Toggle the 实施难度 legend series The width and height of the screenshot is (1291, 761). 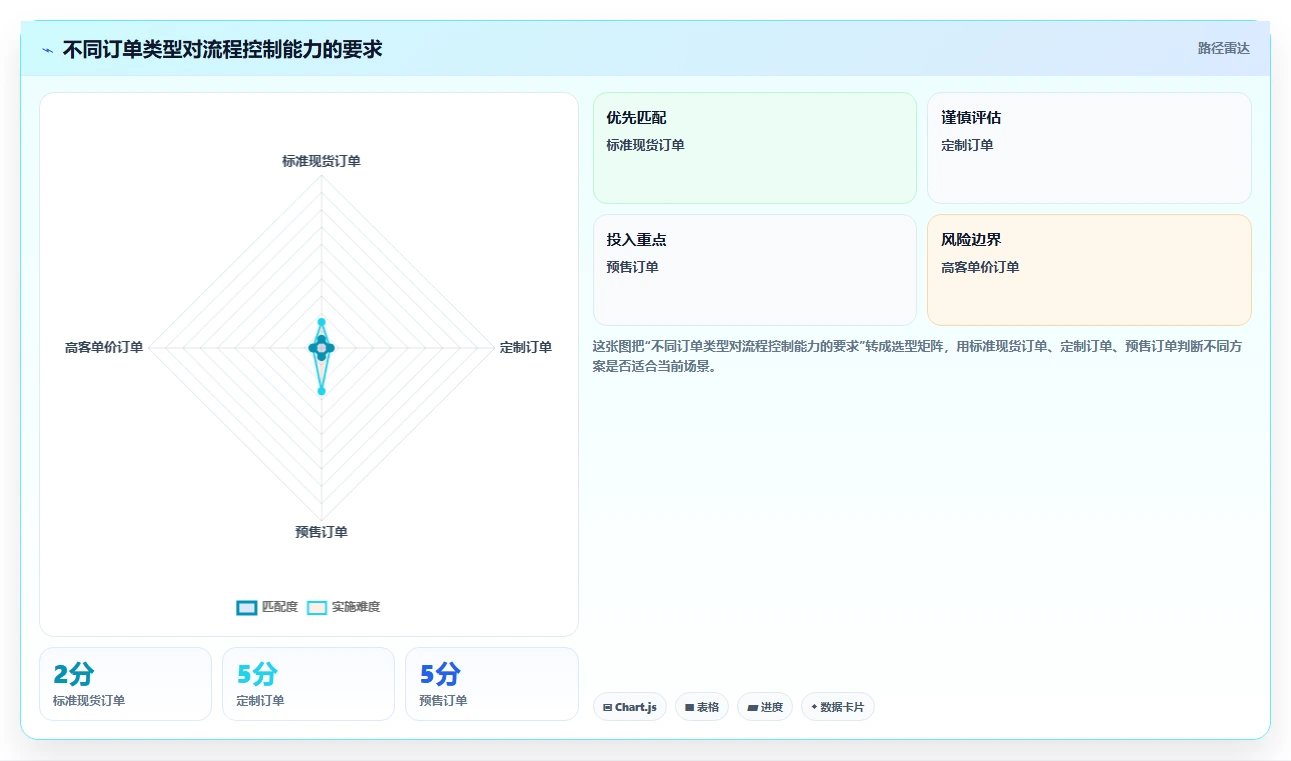tap(343, 607)
